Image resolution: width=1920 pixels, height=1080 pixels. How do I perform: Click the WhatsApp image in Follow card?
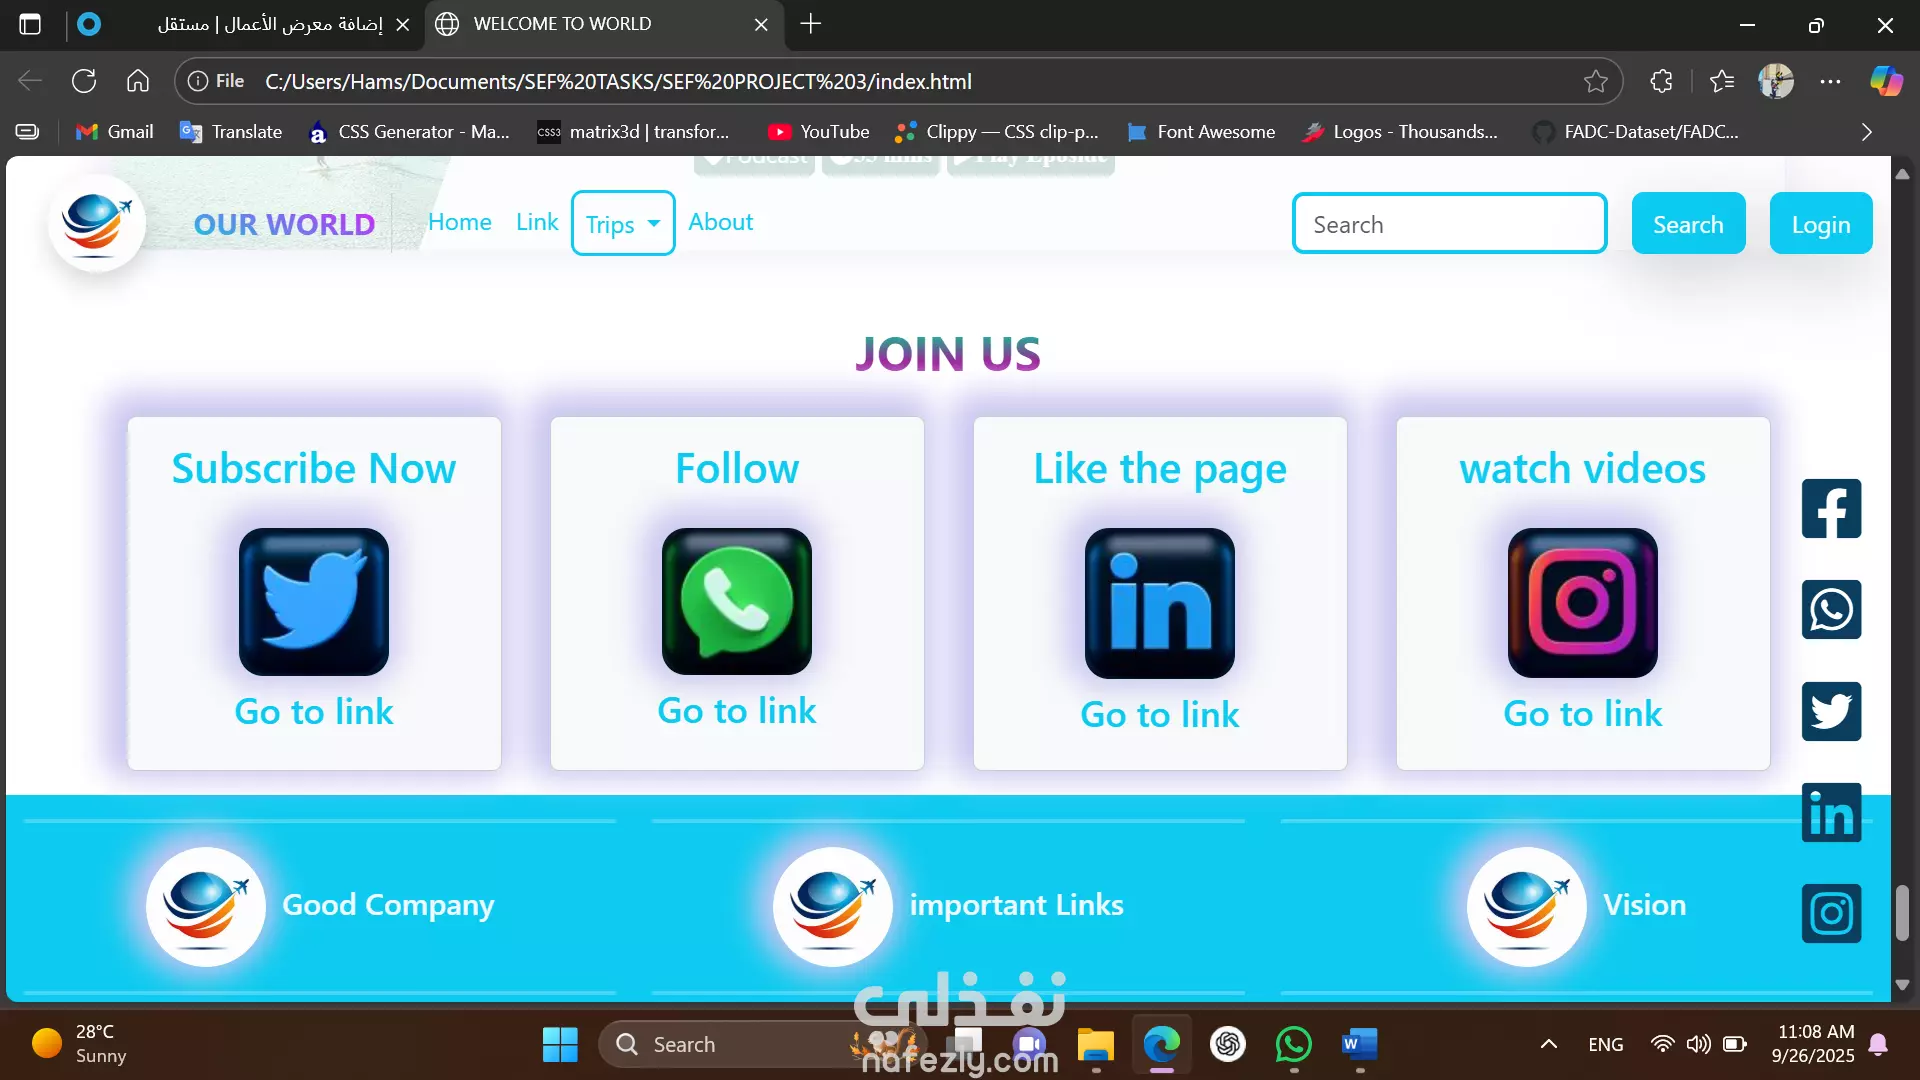tap(737, 602)
